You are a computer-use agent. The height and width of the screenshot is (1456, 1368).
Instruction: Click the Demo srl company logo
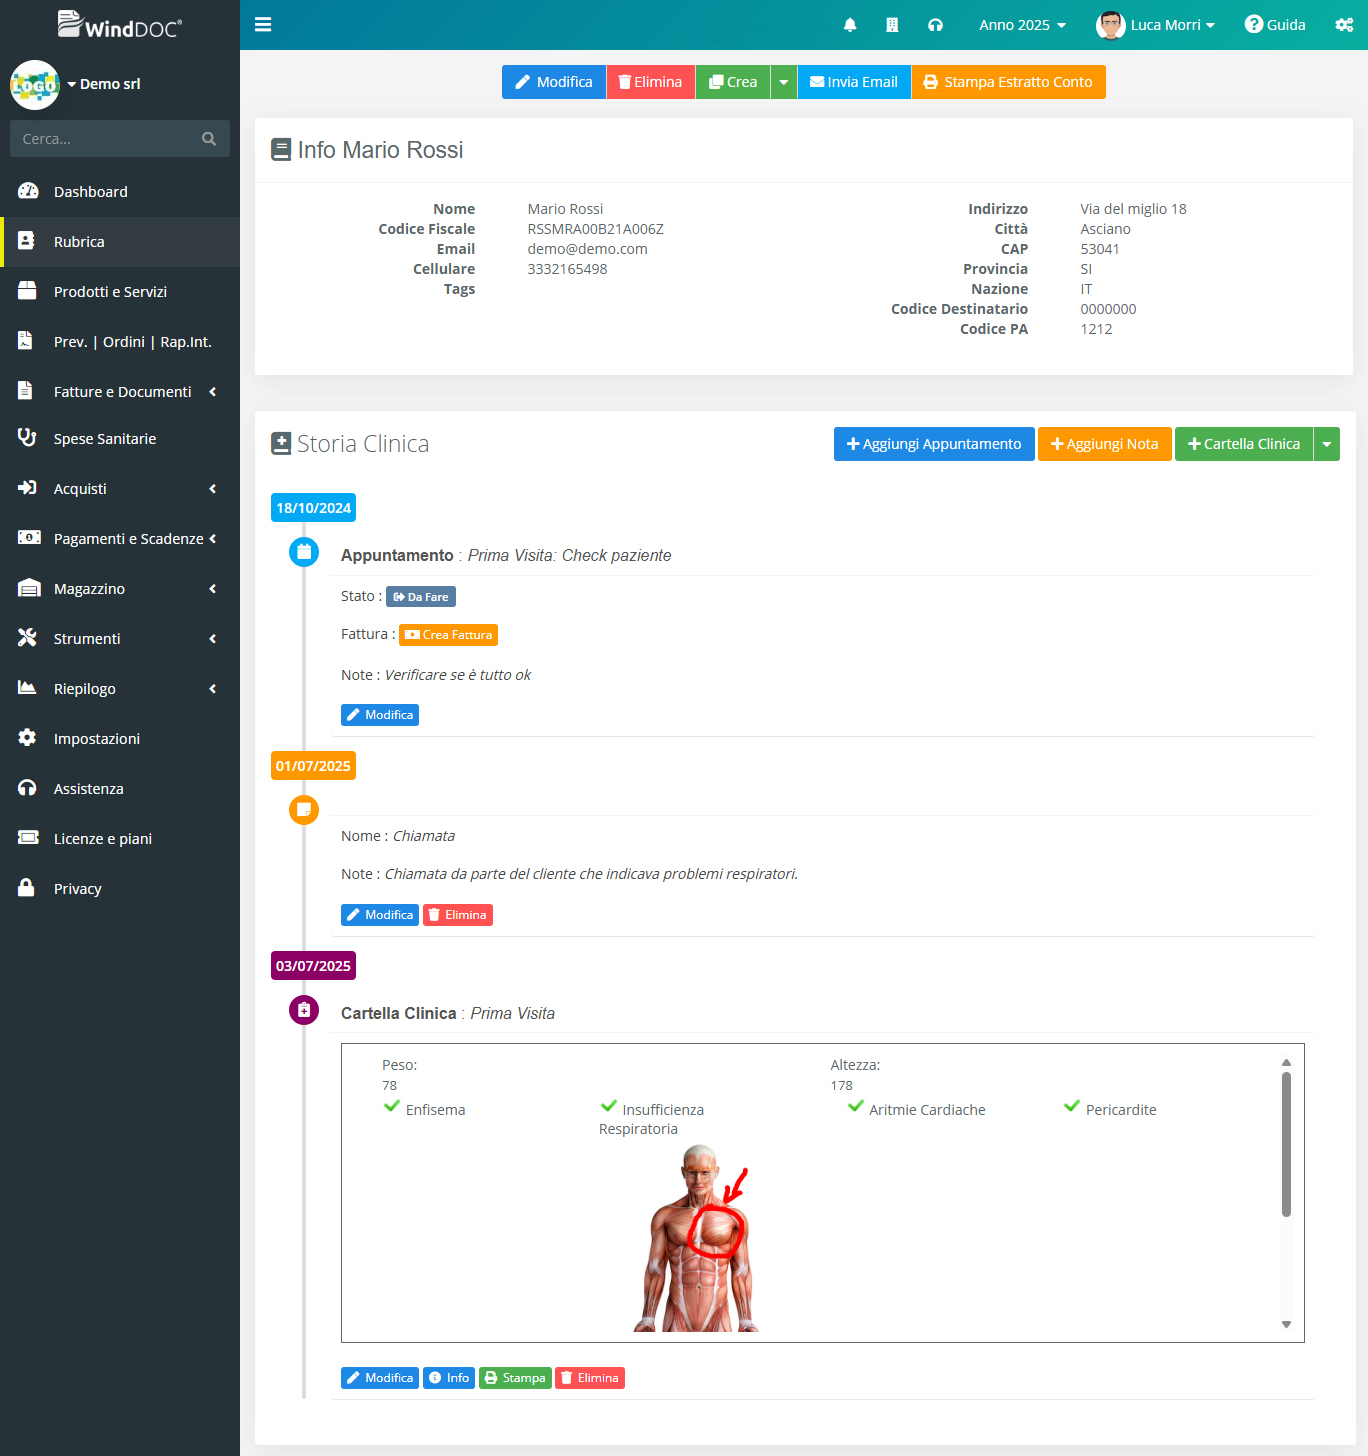[35, 85]
